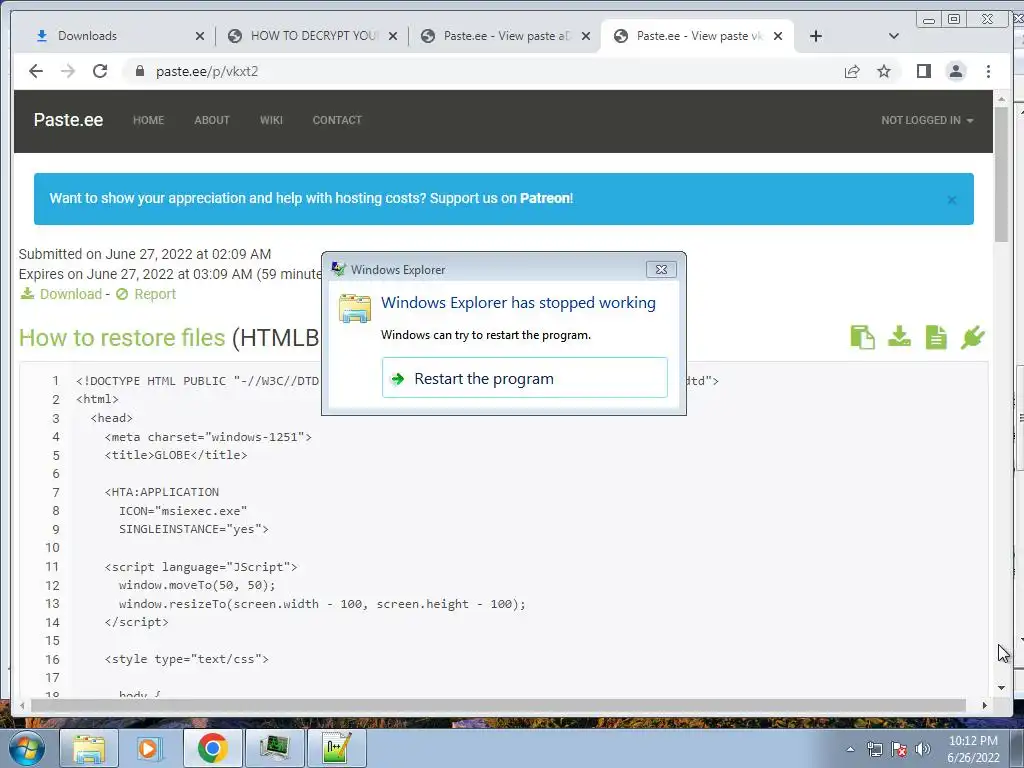Viewport: 1024px width, 768px height.
Task: Click the network tray icon
Action: click(x=874, y=749)
